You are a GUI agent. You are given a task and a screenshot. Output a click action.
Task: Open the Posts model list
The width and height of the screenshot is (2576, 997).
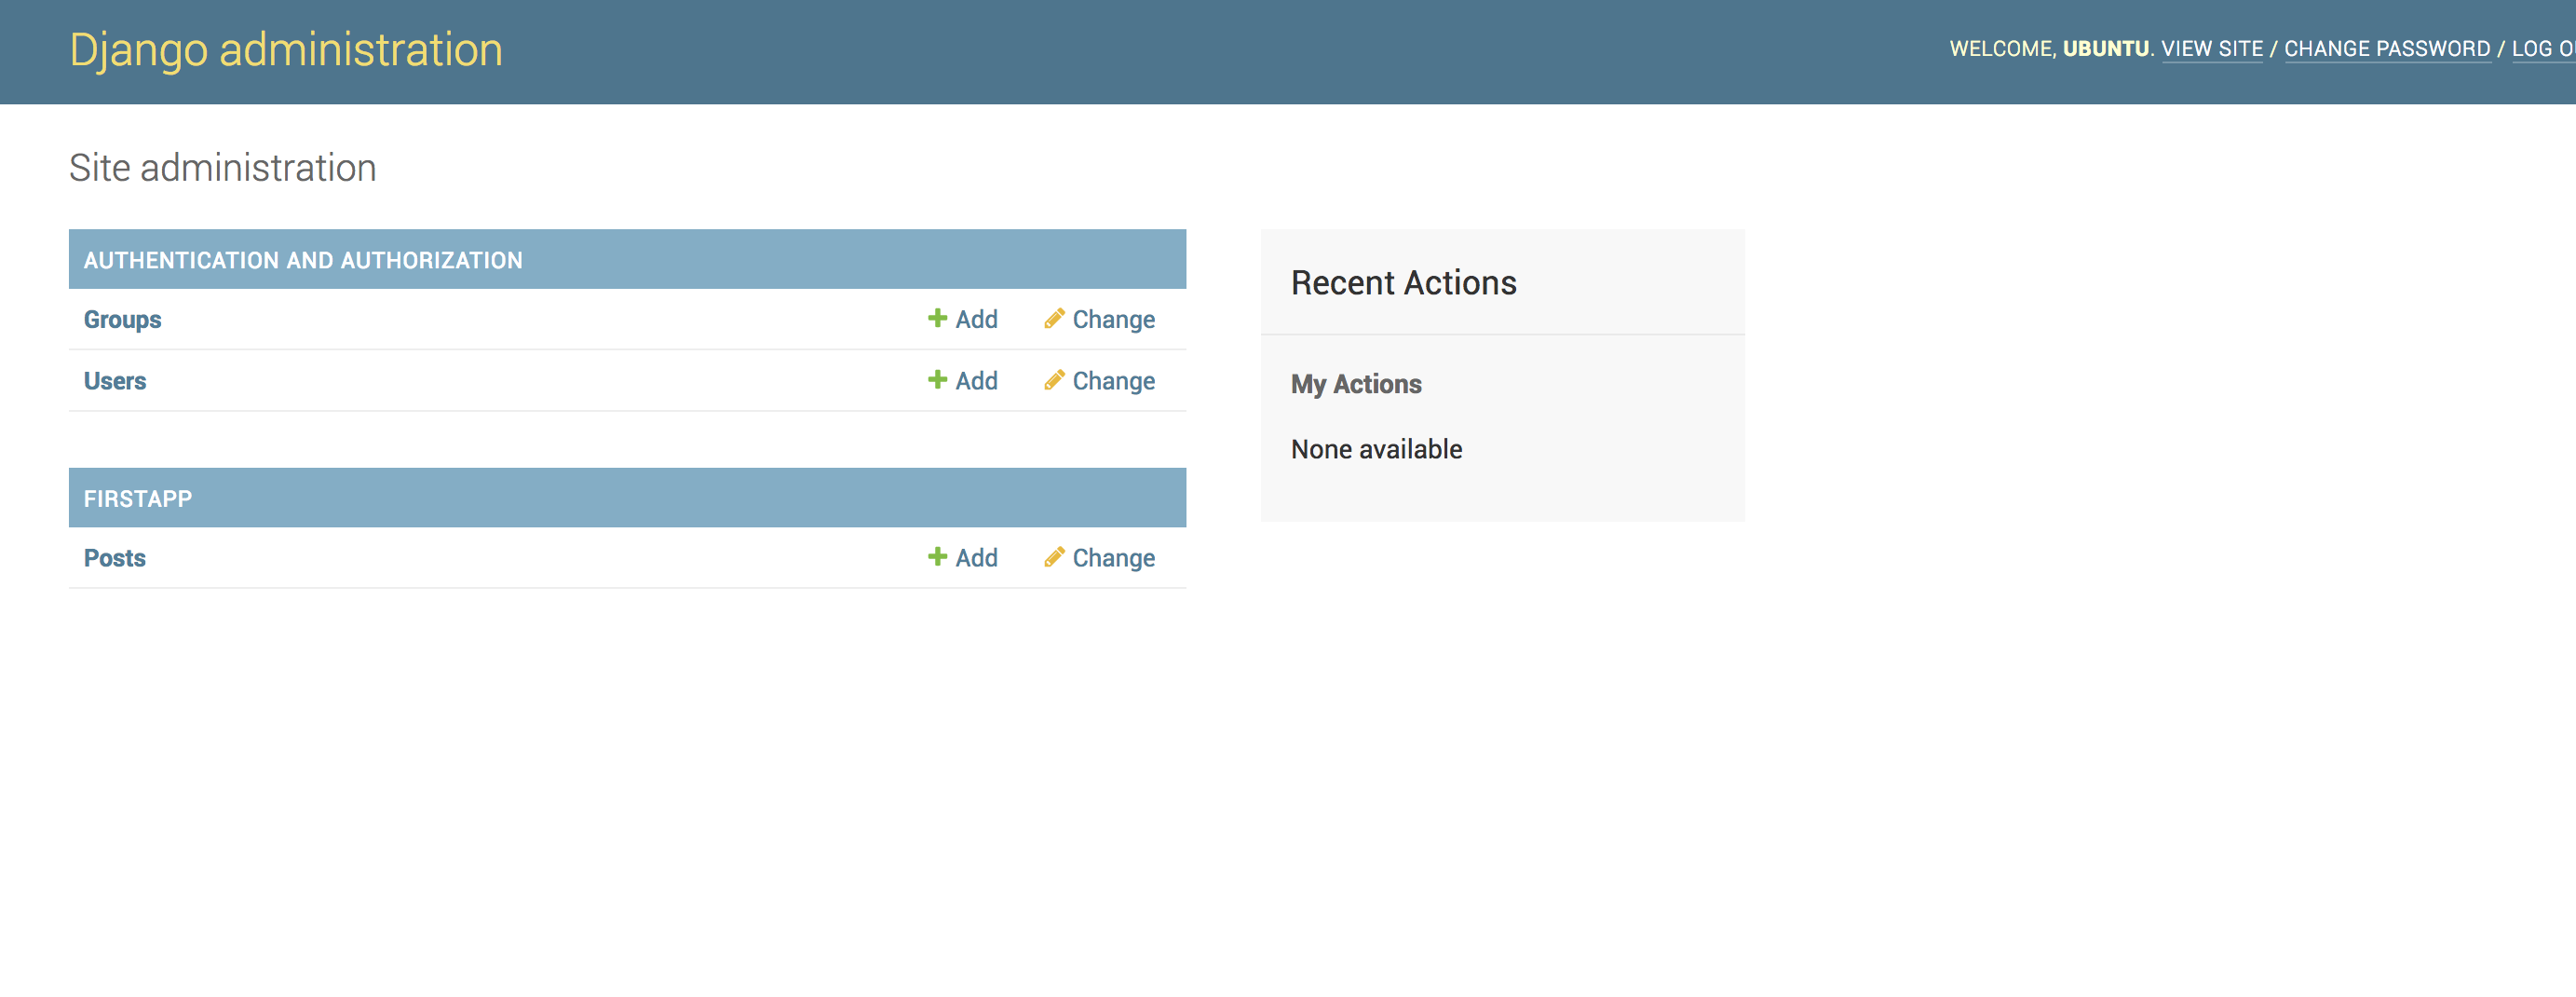pyautogui.click(x=115, y=558)
